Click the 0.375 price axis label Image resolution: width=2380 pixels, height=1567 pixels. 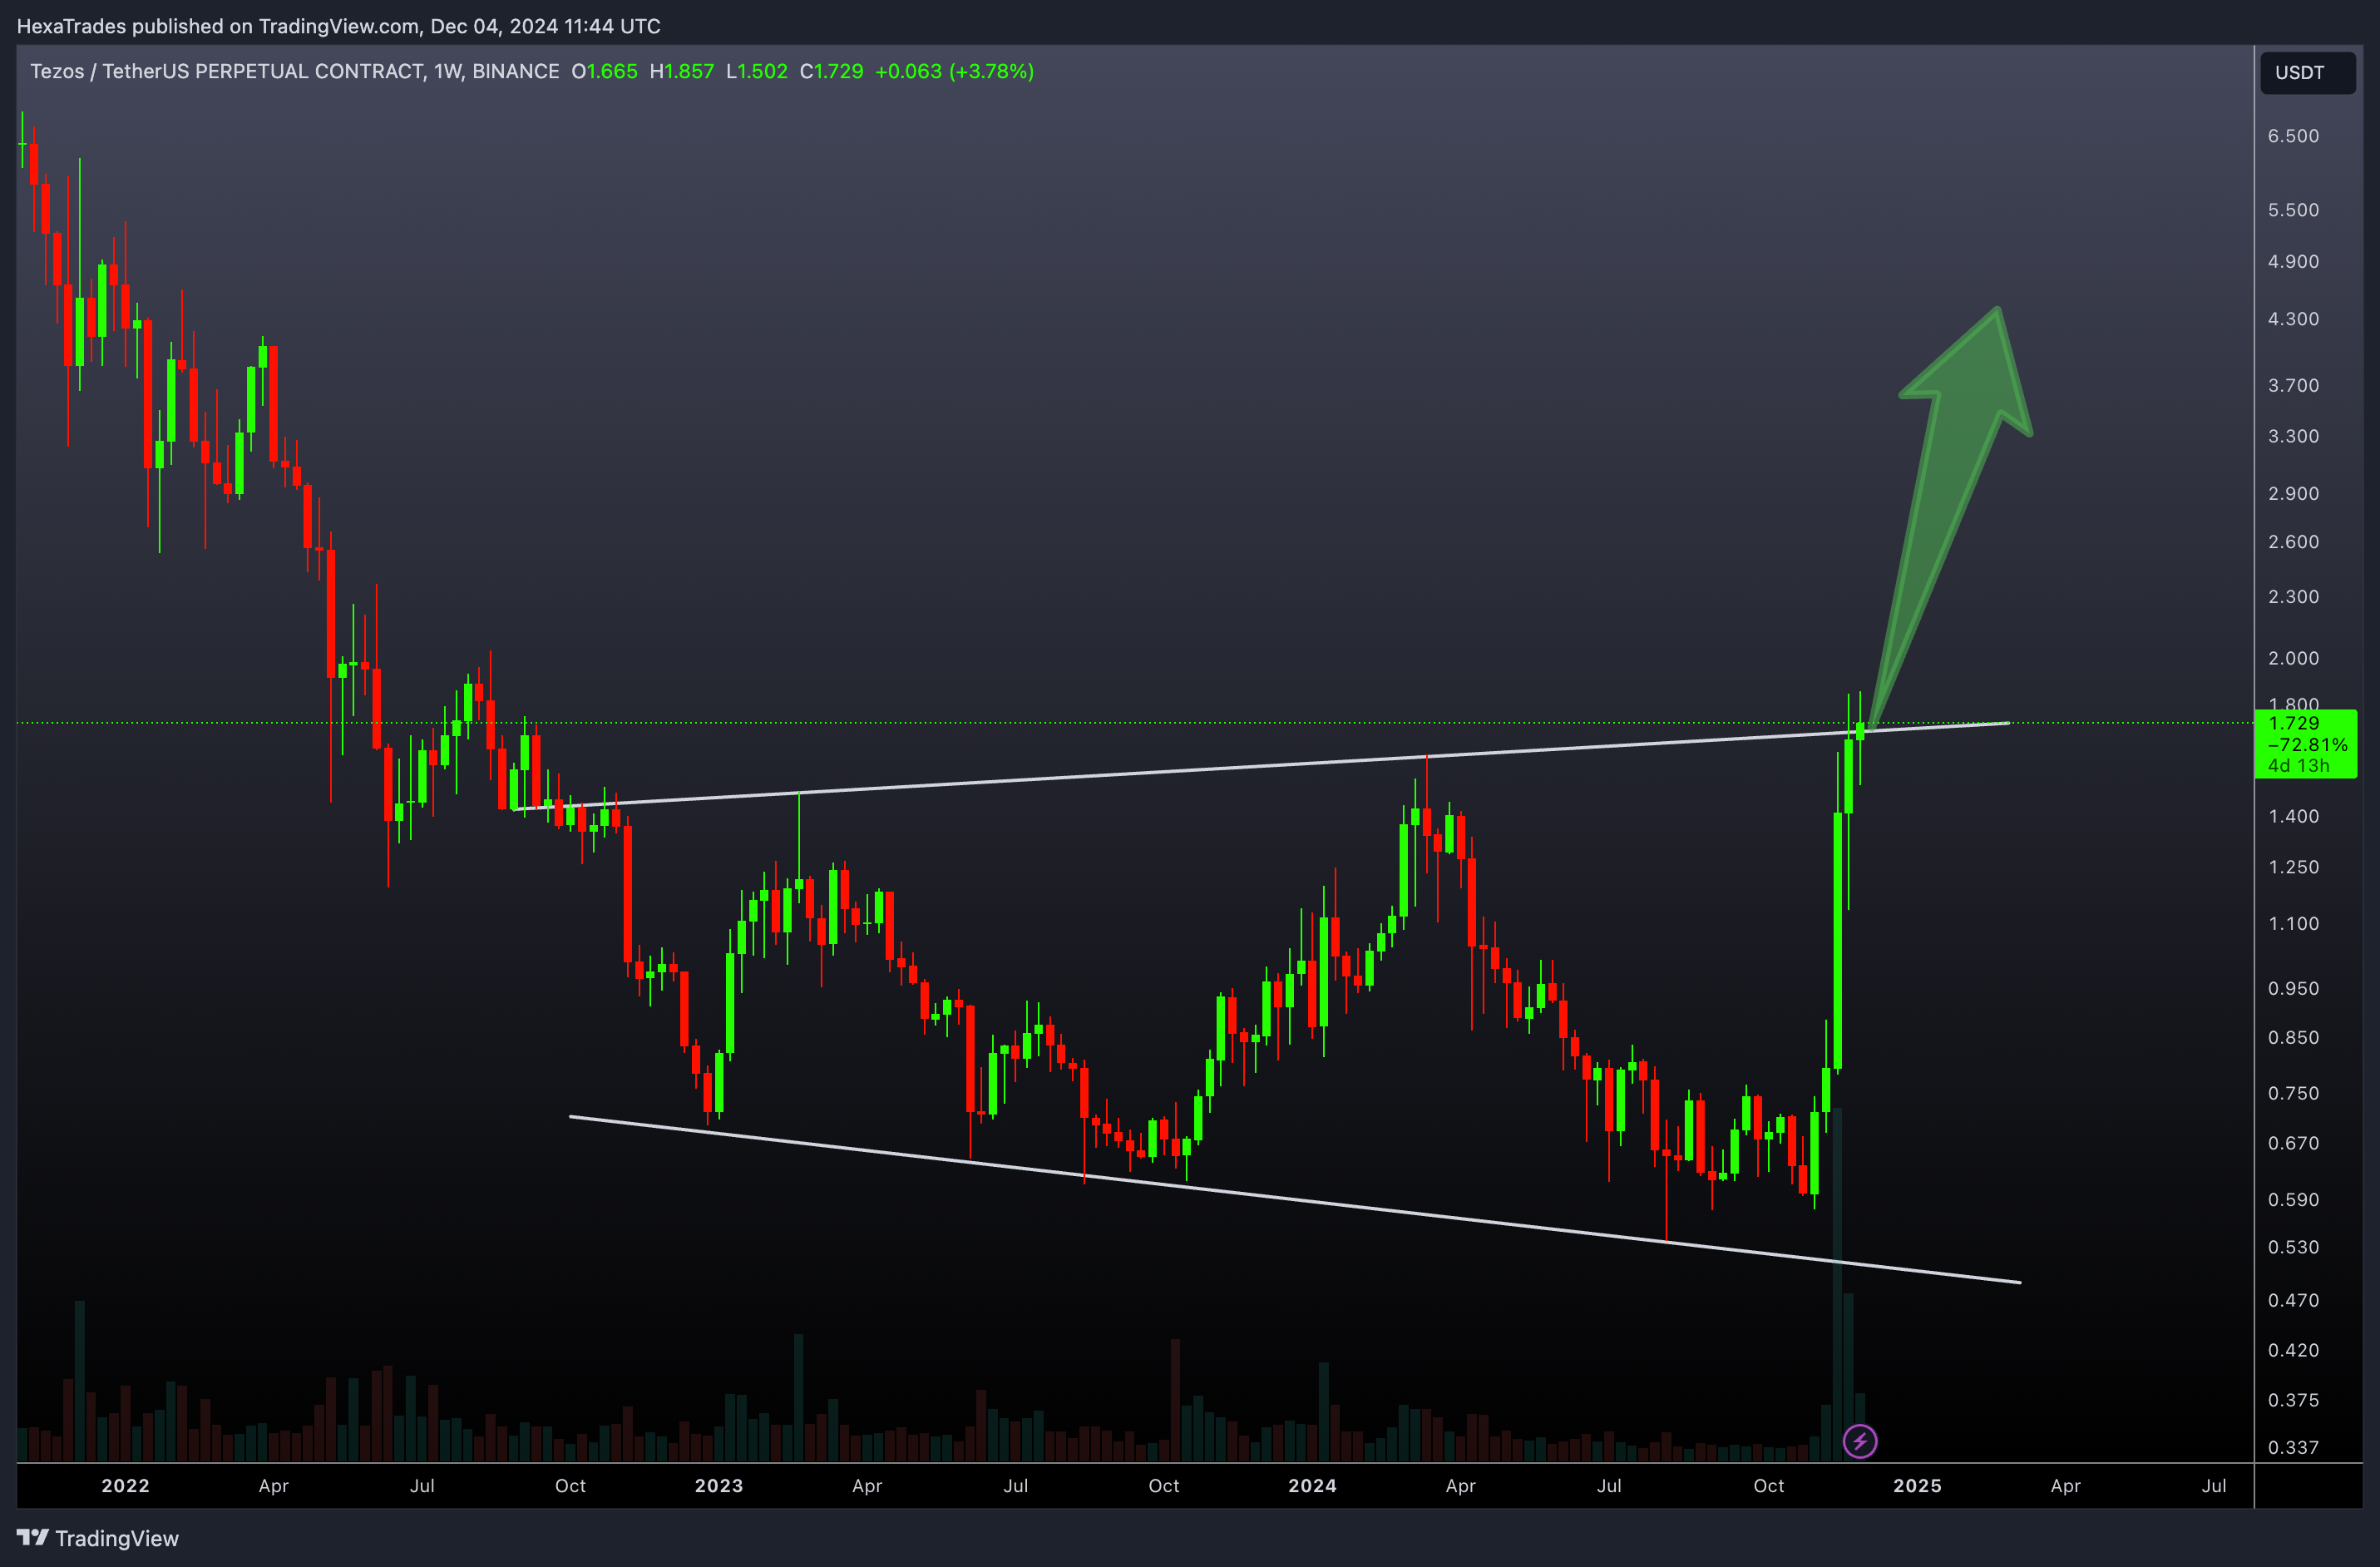pos(2293,1401)
